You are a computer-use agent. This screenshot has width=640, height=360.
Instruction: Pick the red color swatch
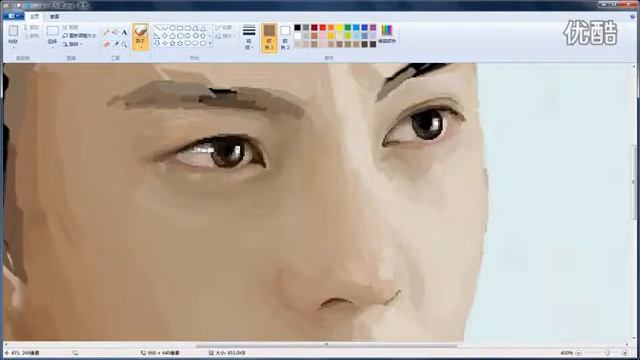pos(322,27)
